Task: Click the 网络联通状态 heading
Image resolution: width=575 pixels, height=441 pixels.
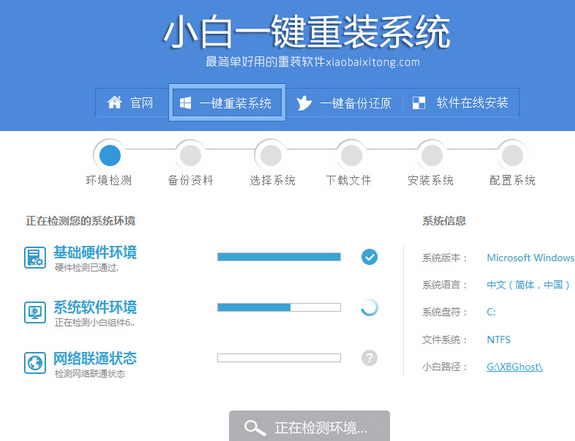Action: 95,358
